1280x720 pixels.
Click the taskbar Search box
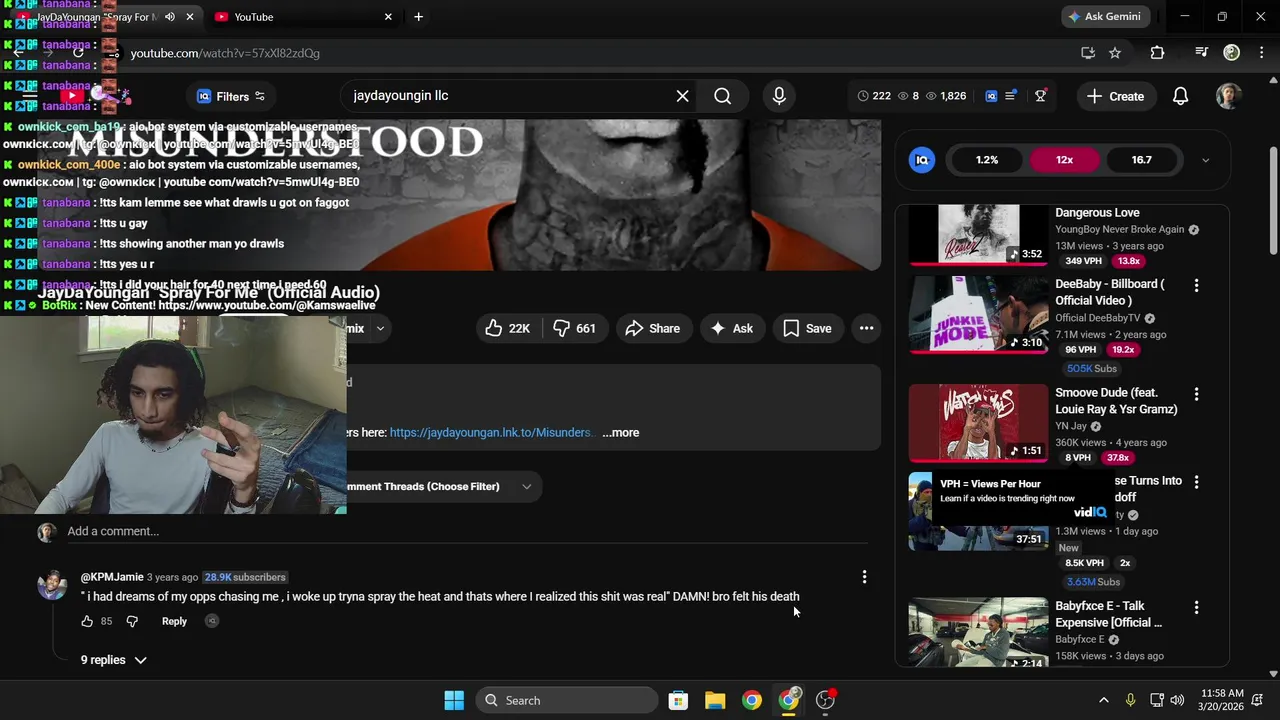point(567,700)
